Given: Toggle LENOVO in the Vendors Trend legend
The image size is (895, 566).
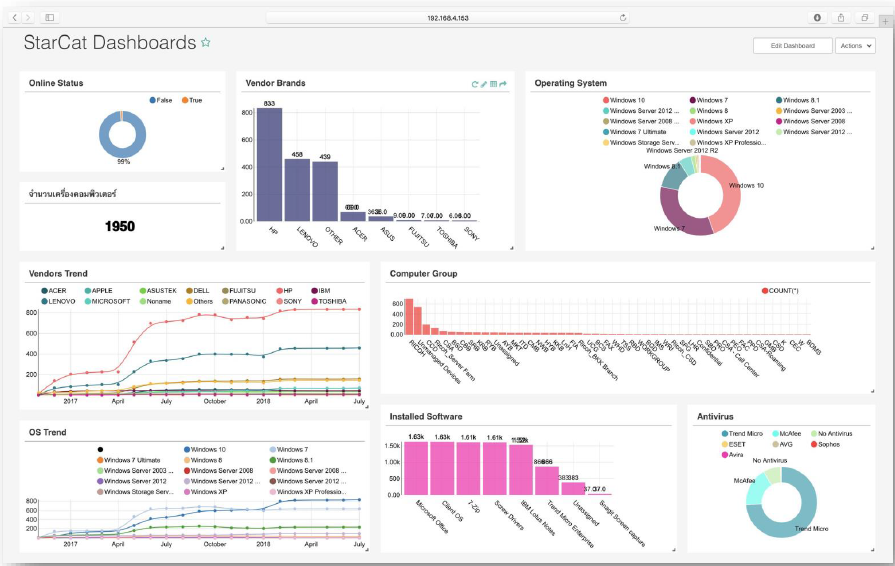Looking at the screenshot, I should [58, 301].
